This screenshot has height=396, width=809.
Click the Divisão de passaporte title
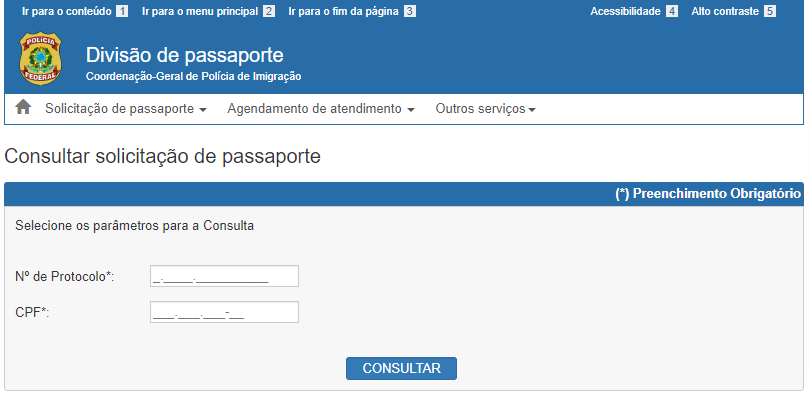click(185, 55)
